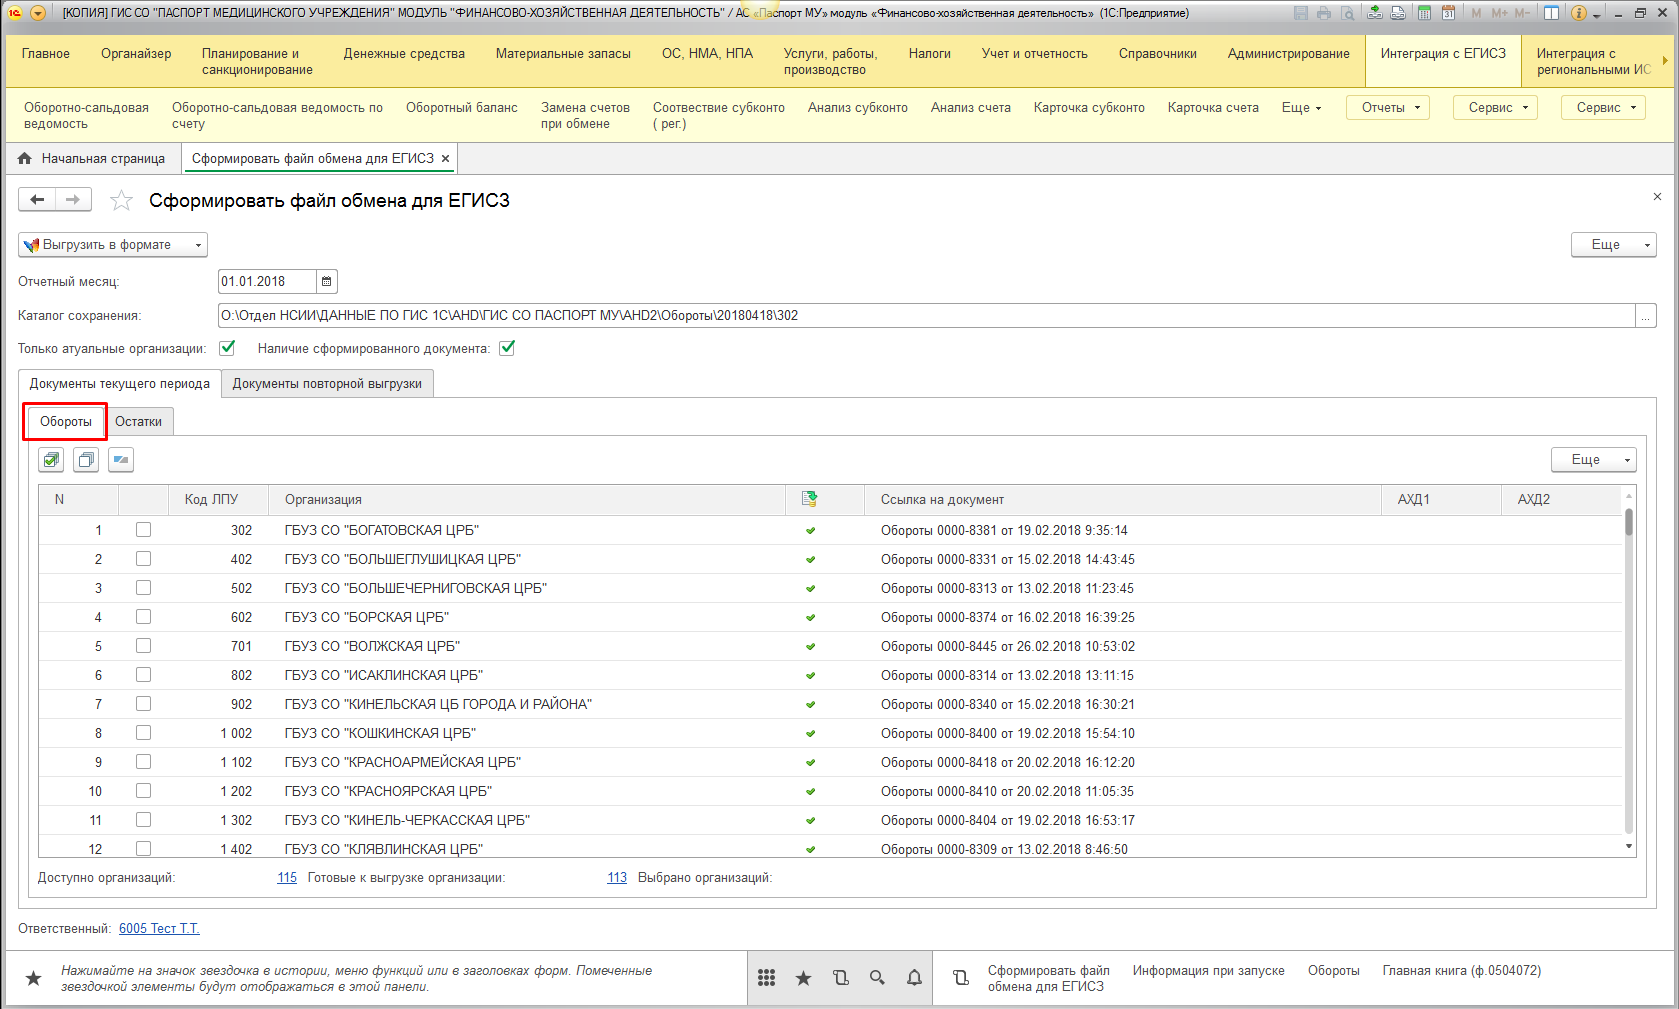
Task: Check the row for БОГАТОВСКАЯ ЦРБ
Action: pyautogui.click(x=143, y=530)
